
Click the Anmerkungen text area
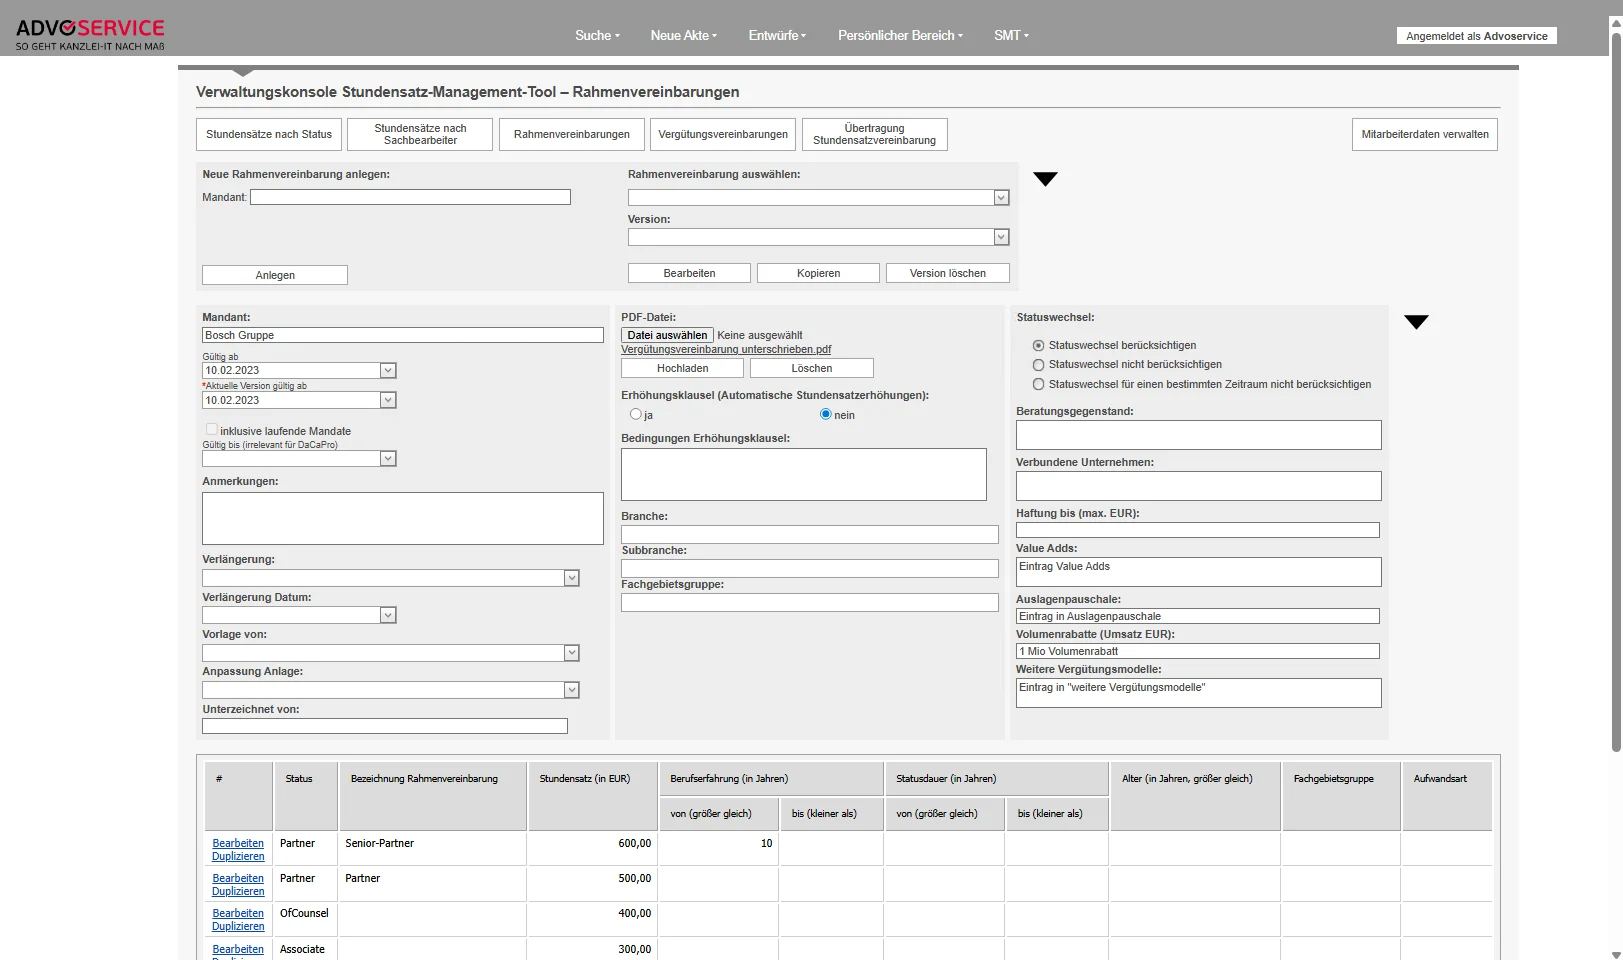402,518
